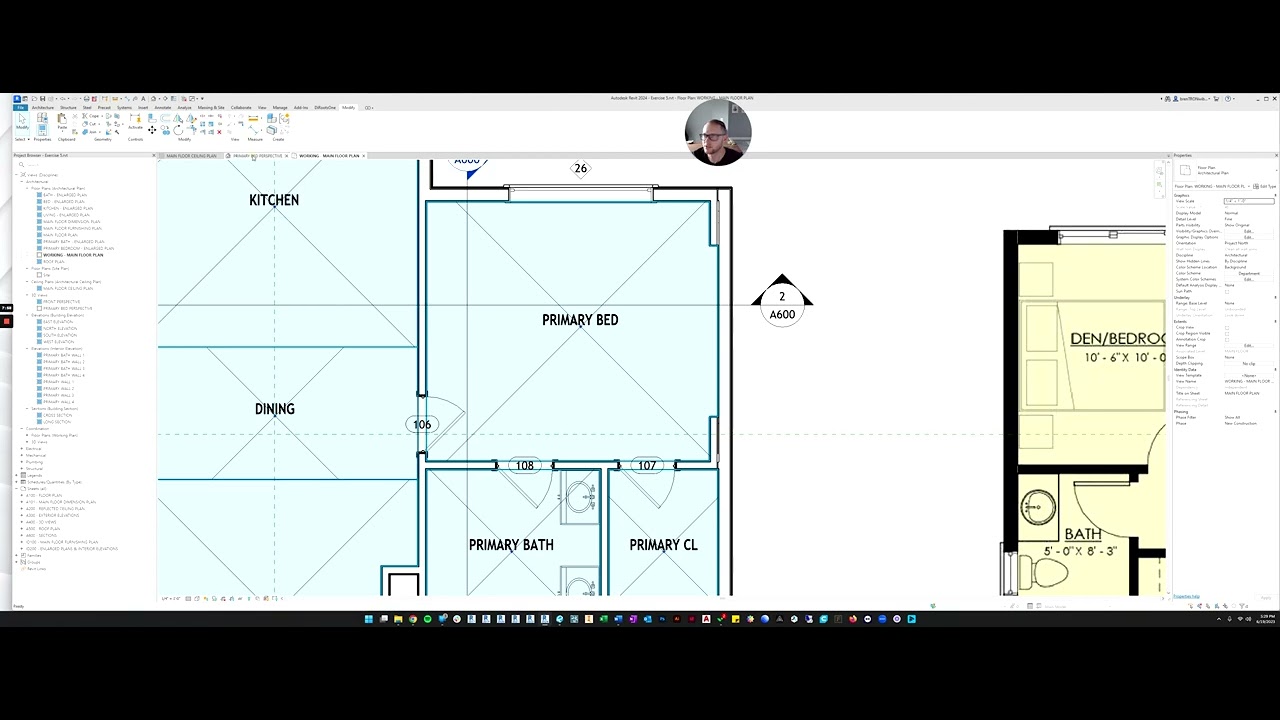
Task: Open ROOF PLAN view in Project Browser
Action: coord(53,262)
